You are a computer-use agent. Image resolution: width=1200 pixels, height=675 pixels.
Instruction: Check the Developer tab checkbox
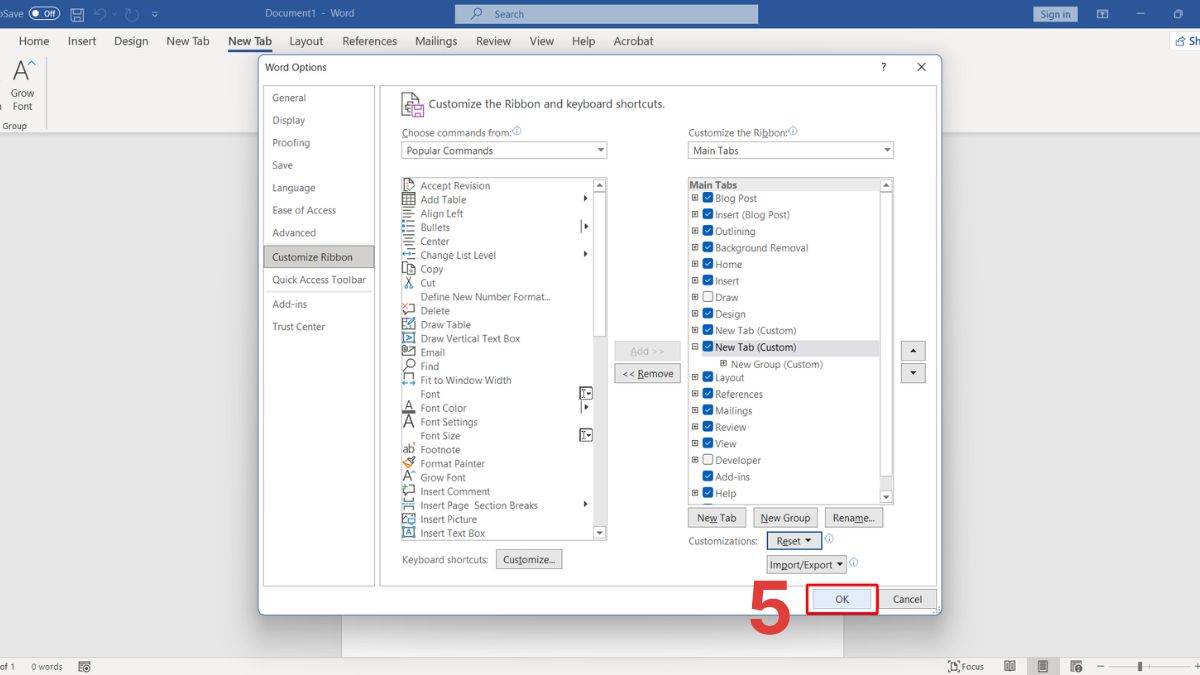[708, 460]
